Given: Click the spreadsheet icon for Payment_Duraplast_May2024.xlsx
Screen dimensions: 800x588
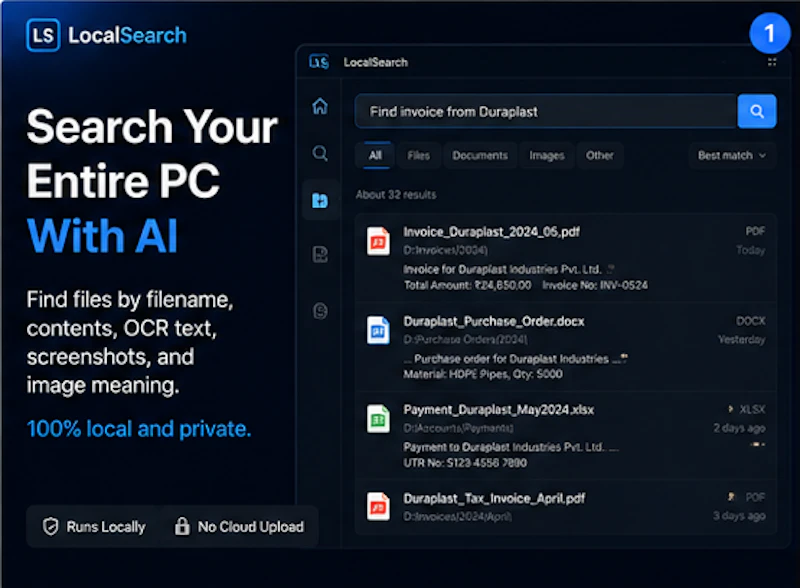Looking at the screenshot, I should 378,419.
